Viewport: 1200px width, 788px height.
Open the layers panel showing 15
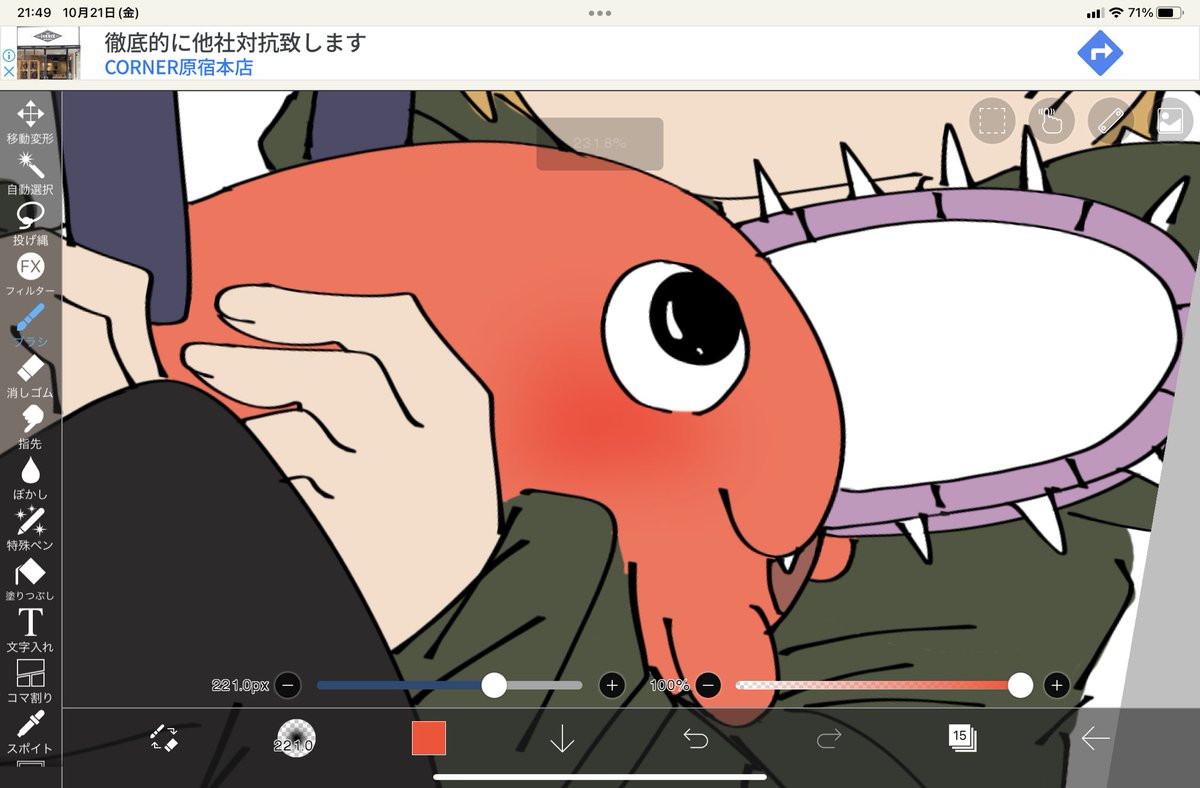(x=962, y=739)
